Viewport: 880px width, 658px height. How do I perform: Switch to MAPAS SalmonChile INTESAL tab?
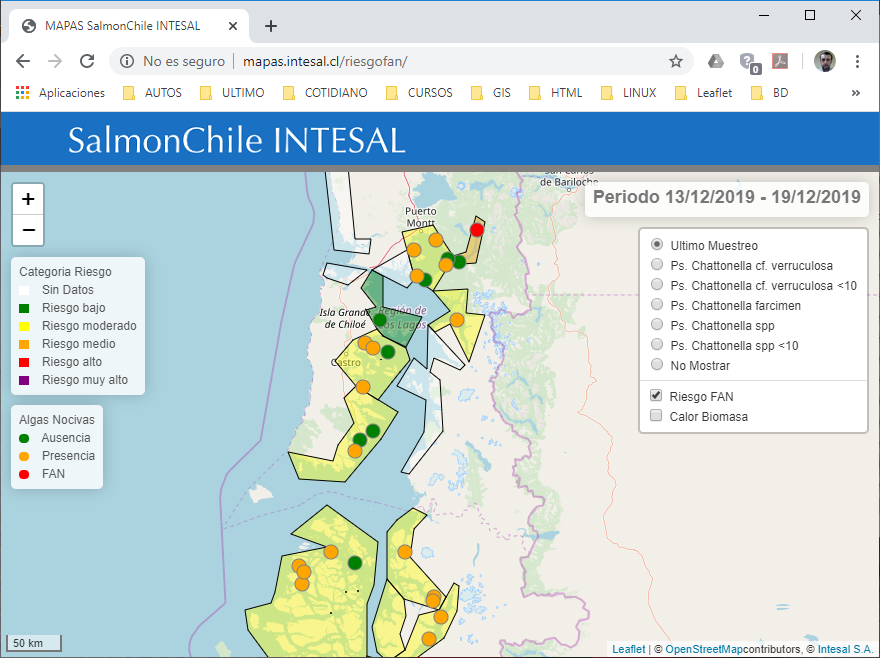(122, 26)
